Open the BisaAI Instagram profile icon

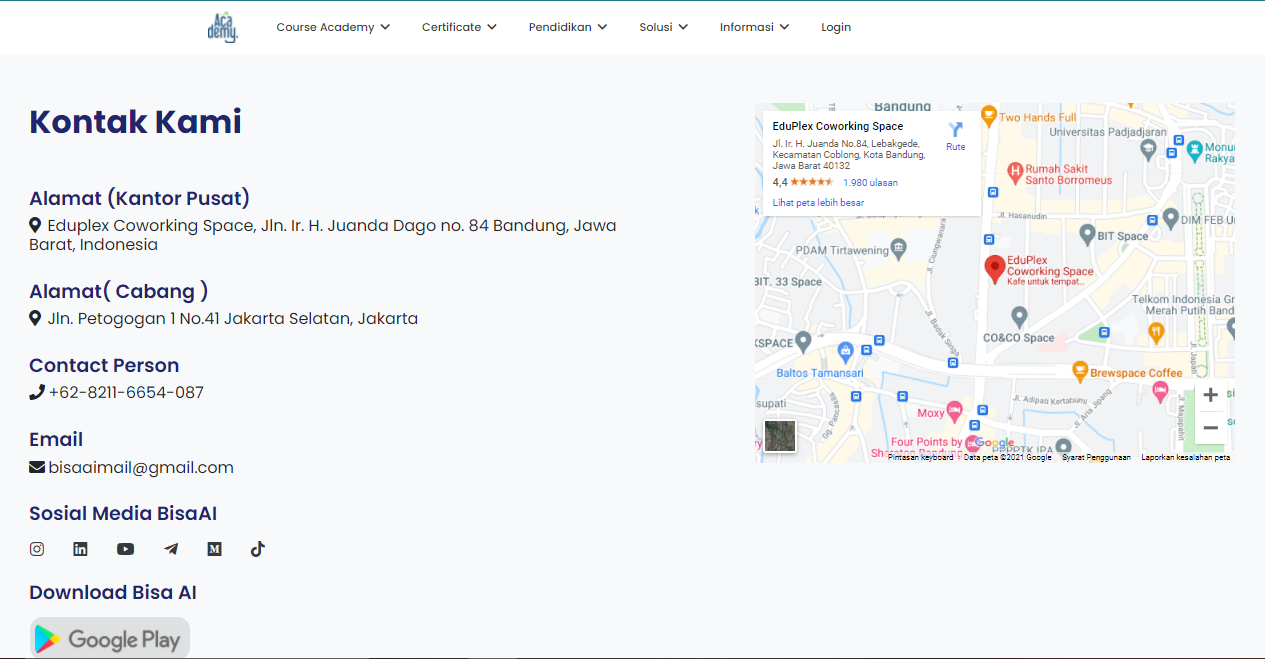click(x=37, y=549)
